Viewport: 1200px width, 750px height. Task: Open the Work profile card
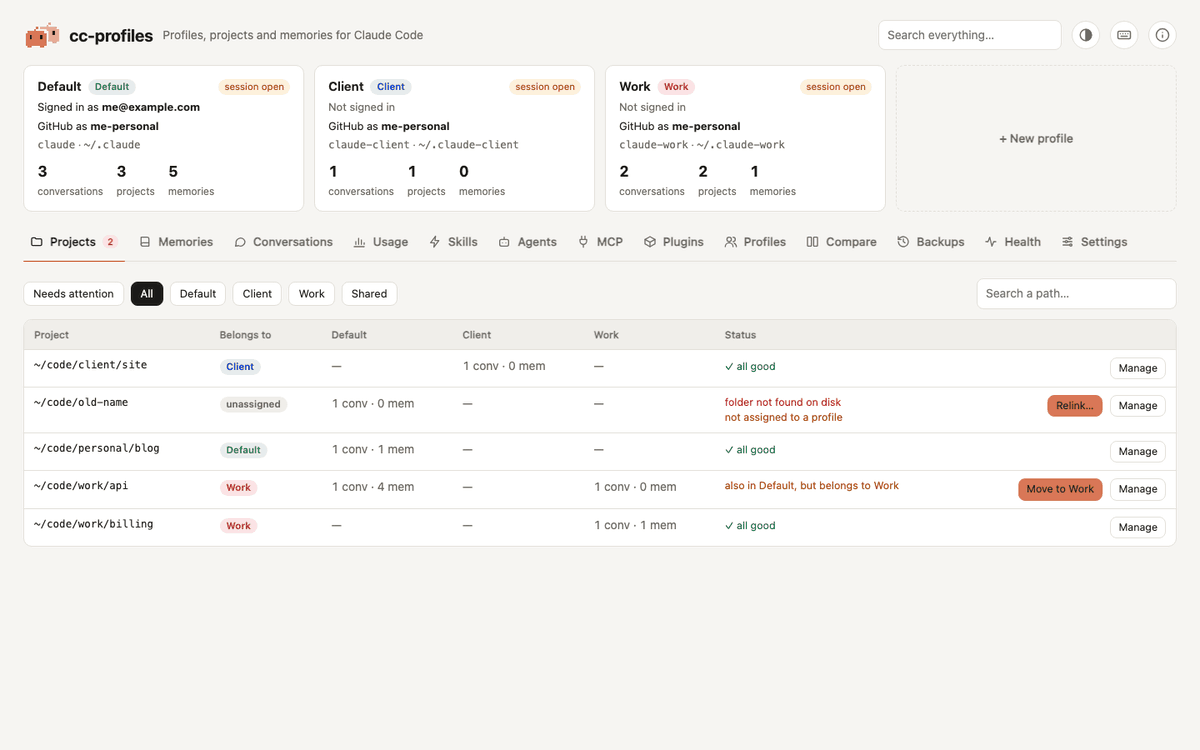745,139
